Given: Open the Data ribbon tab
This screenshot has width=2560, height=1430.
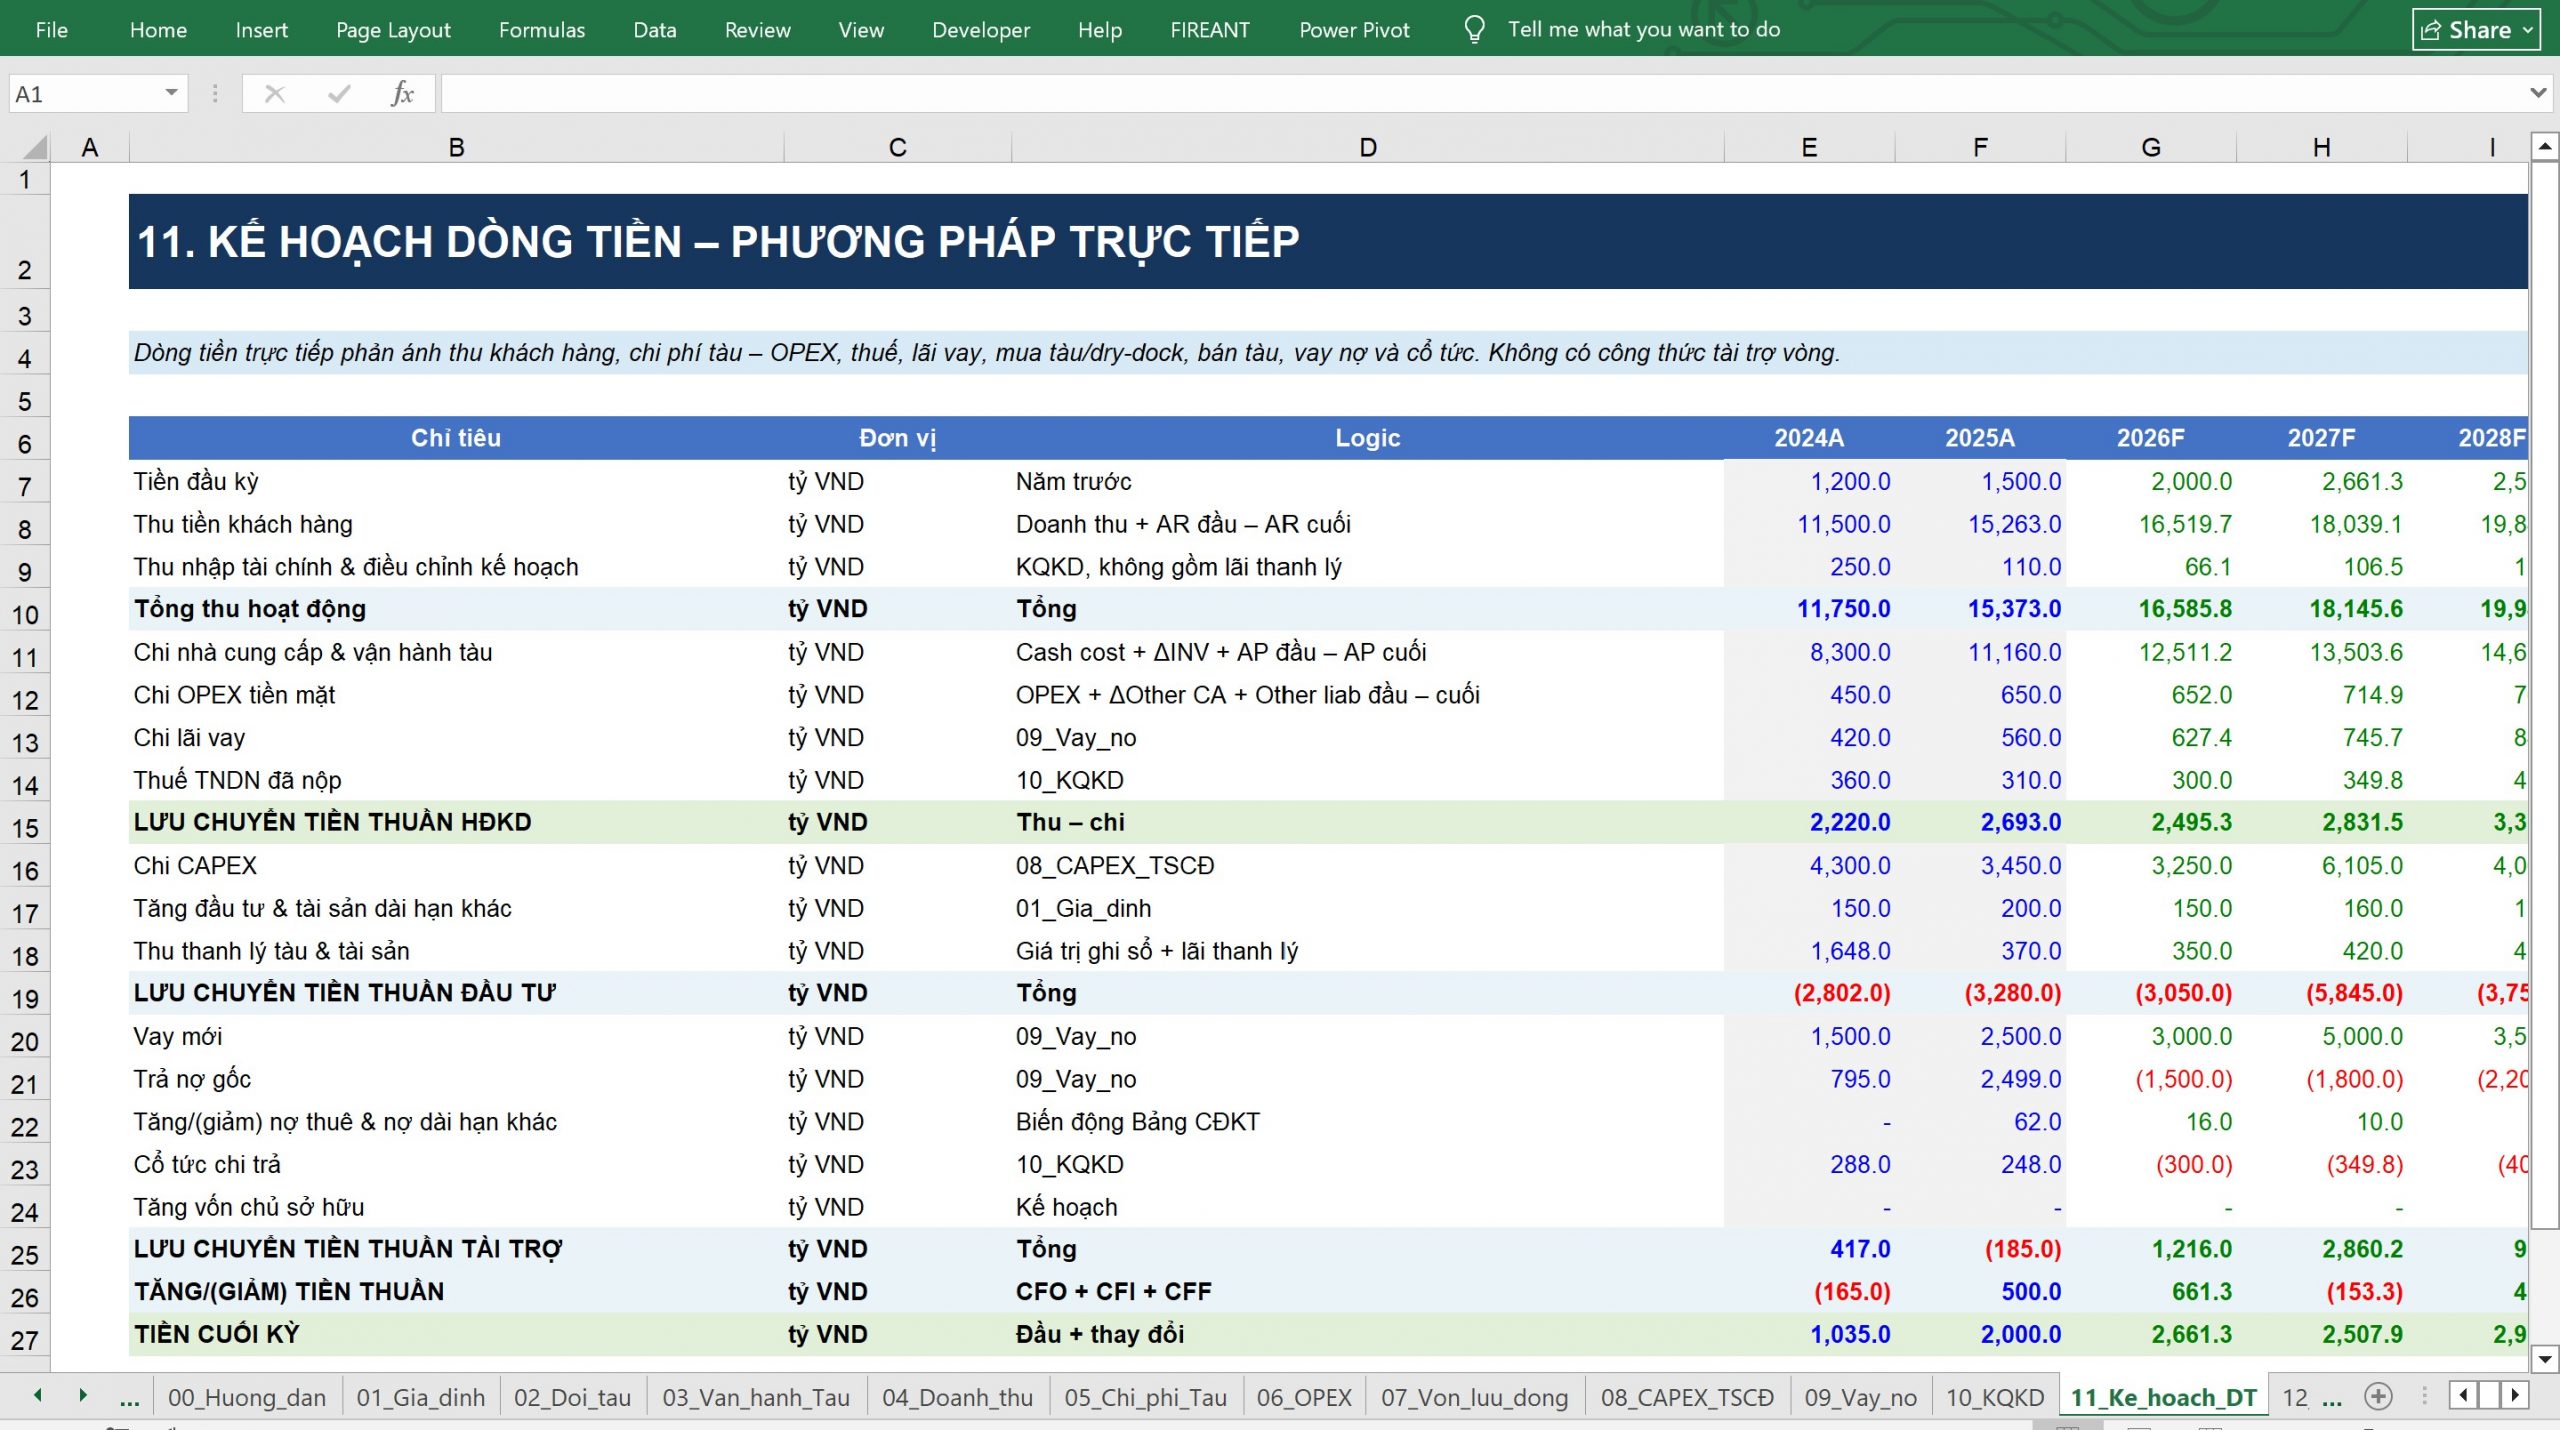Looking at the screenshot, I should click(x=654, y=30).
